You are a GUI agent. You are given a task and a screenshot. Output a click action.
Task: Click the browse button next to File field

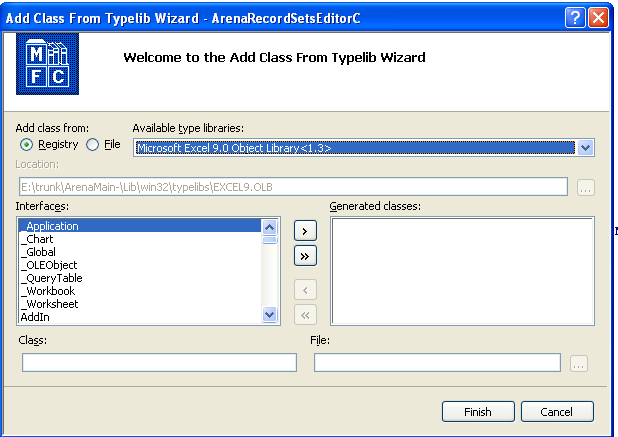click(x=578, y=363)
